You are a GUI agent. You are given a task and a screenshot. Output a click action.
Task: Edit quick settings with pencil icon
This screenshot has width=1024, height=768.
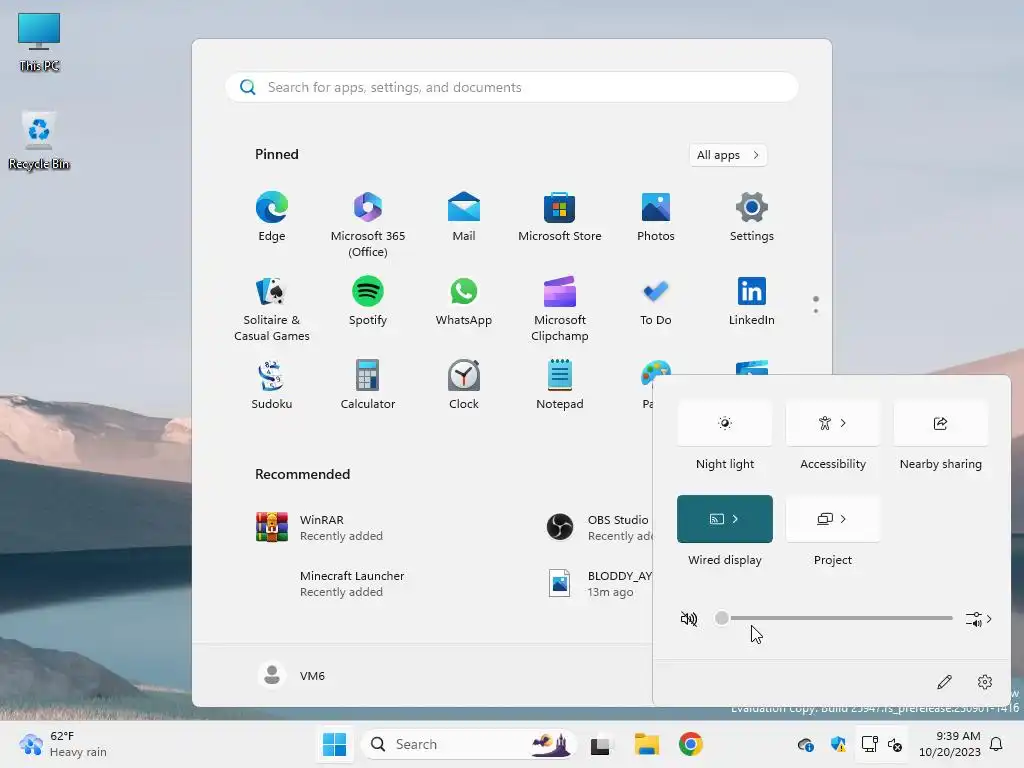944,682
